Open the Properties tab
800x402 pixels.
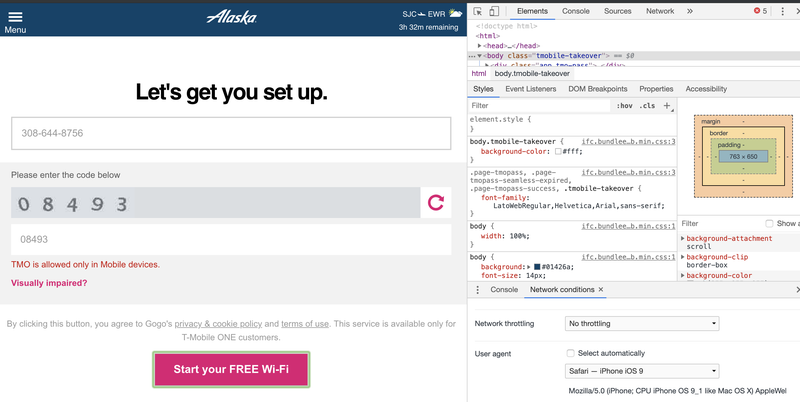point(656,89)
